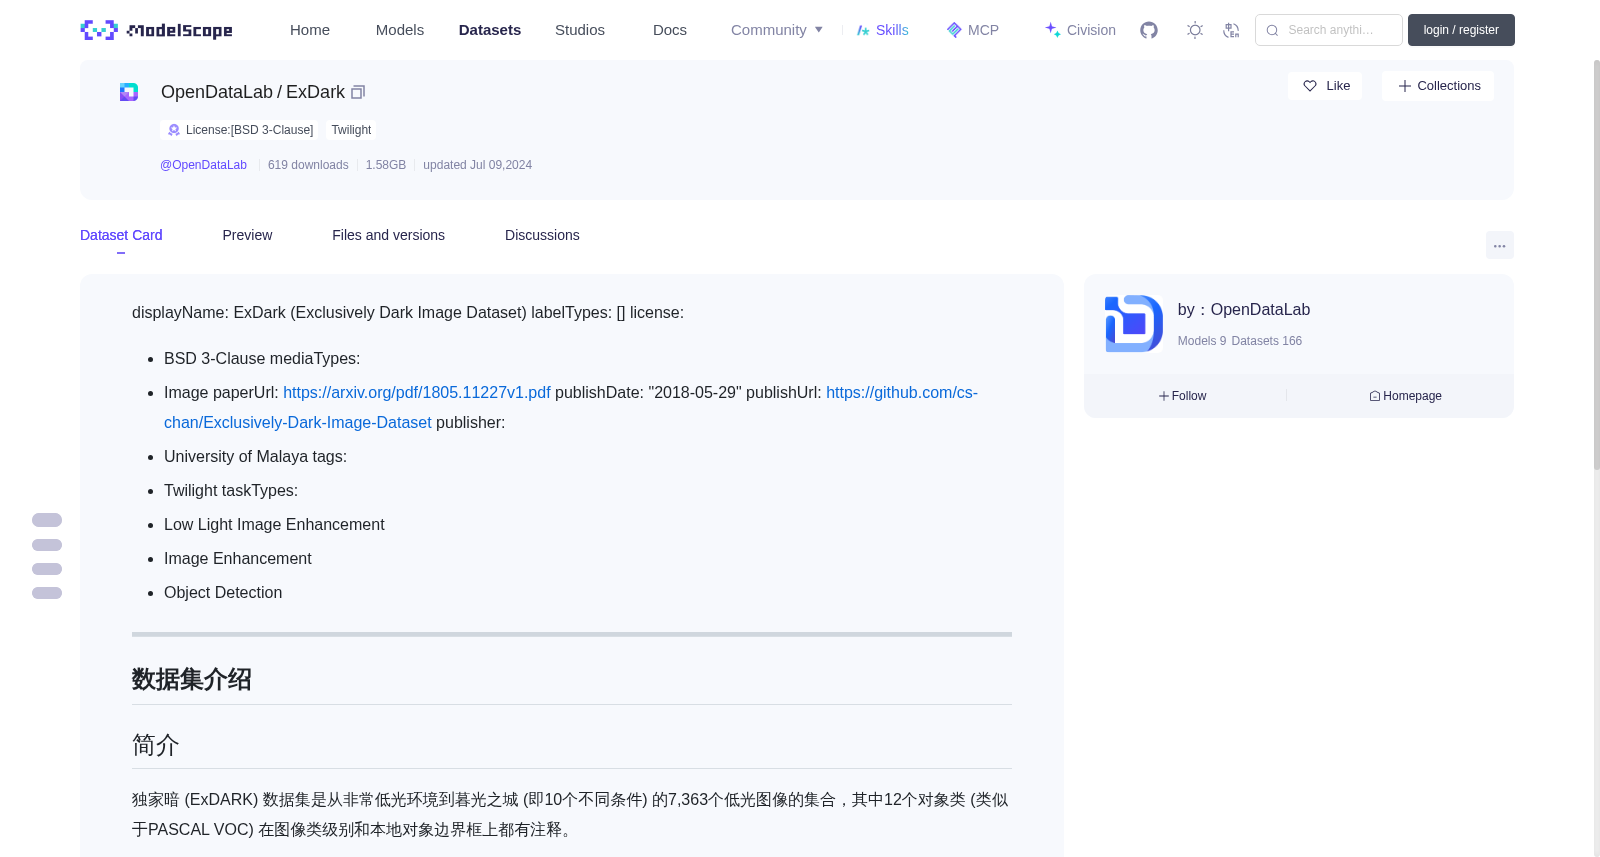
Task: Click the '数据集介绍' heading
Action: coord(192,679)
